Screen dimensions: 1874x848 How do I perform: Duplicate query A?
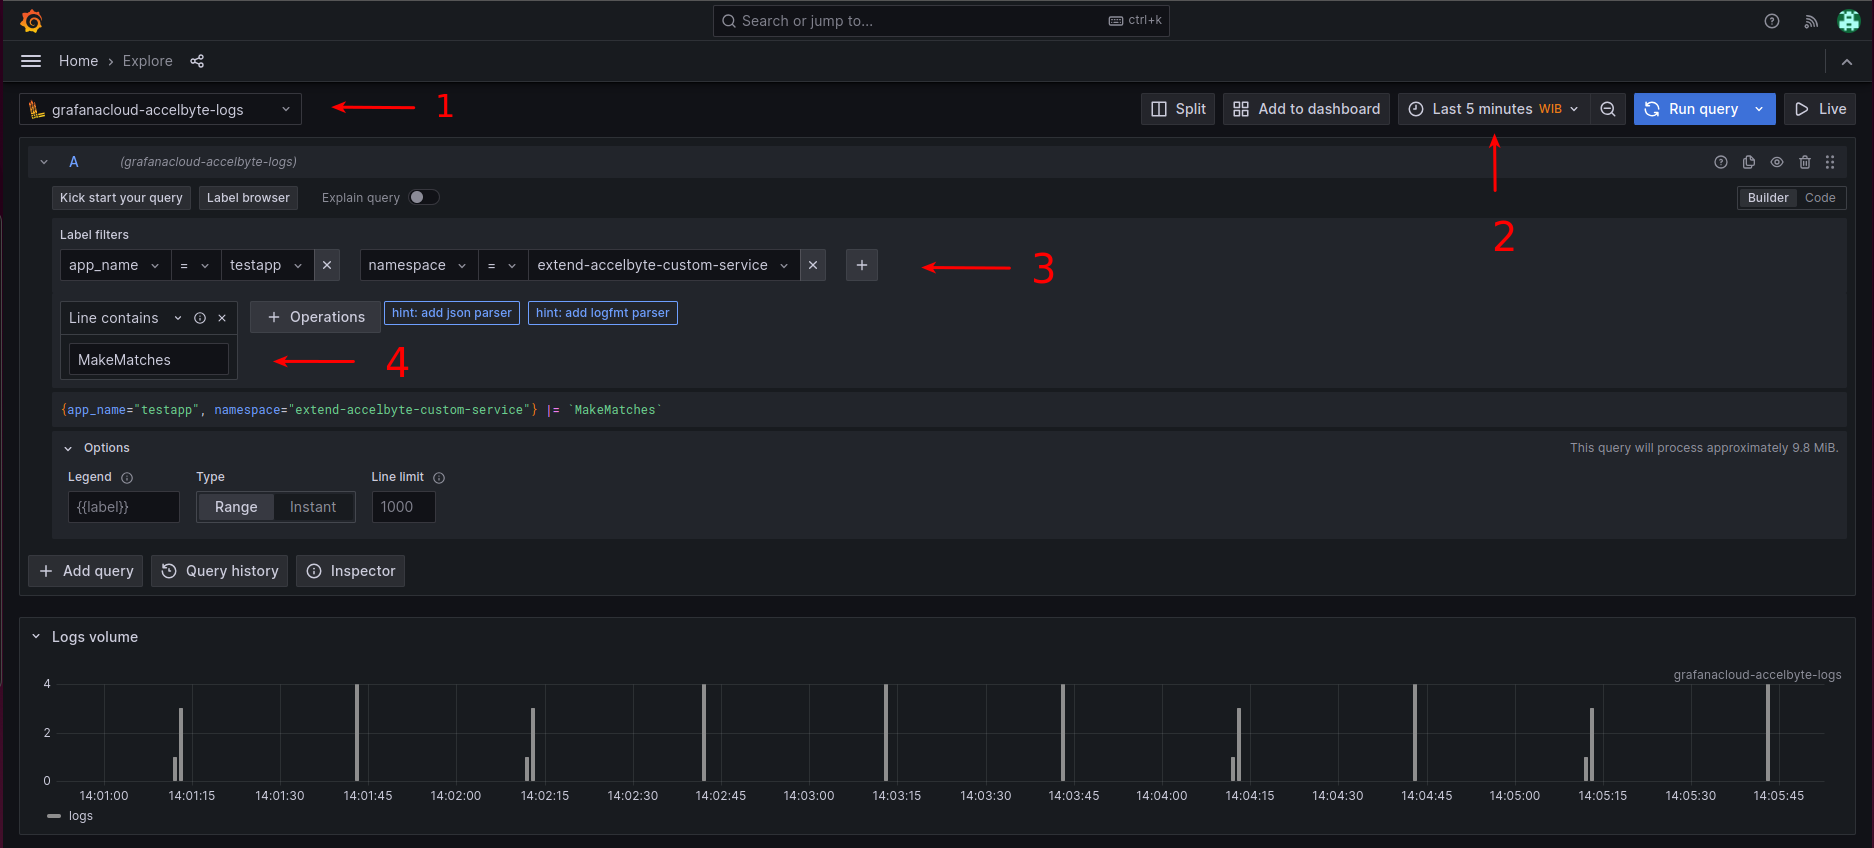pos(1749,162)
